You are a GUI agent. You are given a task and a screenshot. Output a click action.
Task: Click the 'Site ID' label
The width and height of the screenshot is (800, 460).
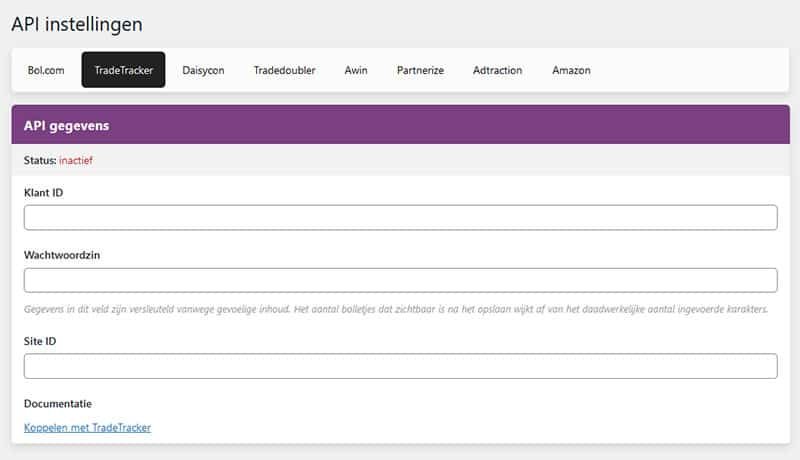click(40, 341)
